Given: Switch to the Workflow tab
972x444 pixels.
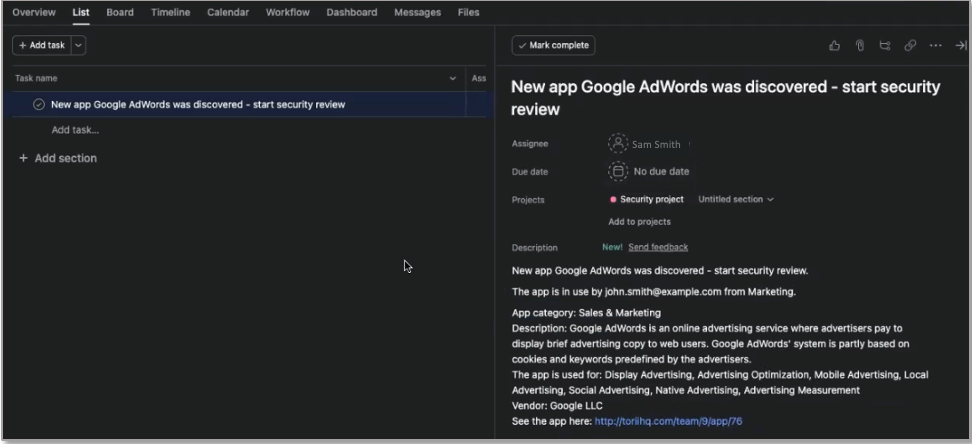Looking at the screenshot, I should click(288, 12).
